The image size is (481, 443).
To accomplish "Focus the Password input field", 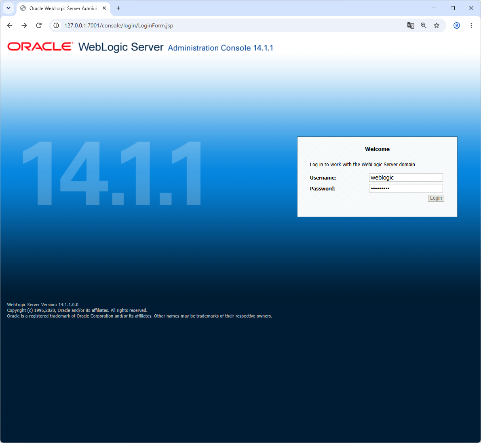I will (406, 188).
